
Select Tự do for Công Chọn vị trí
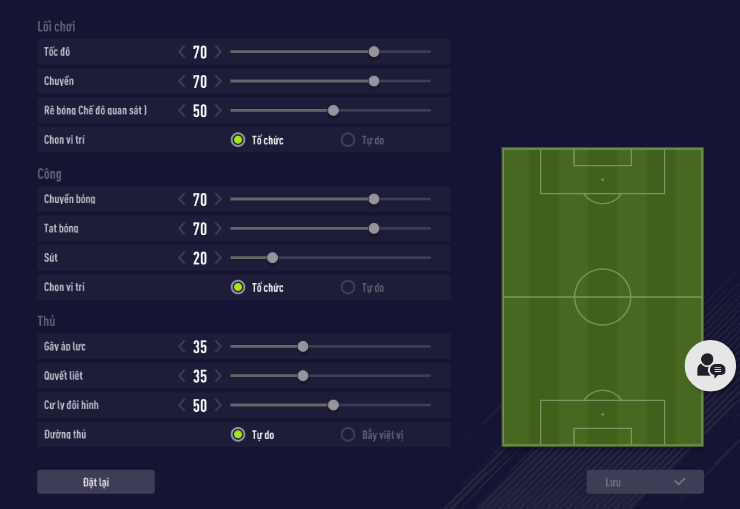(x=348, y=287)
